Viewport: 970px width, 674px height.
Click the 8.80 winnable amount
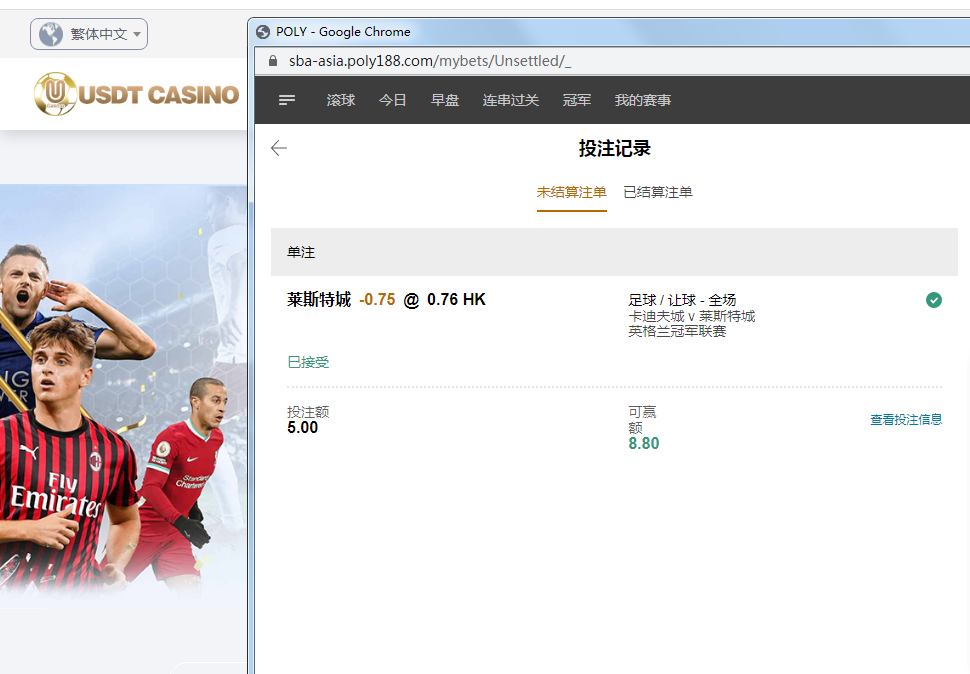pos(644,443)
